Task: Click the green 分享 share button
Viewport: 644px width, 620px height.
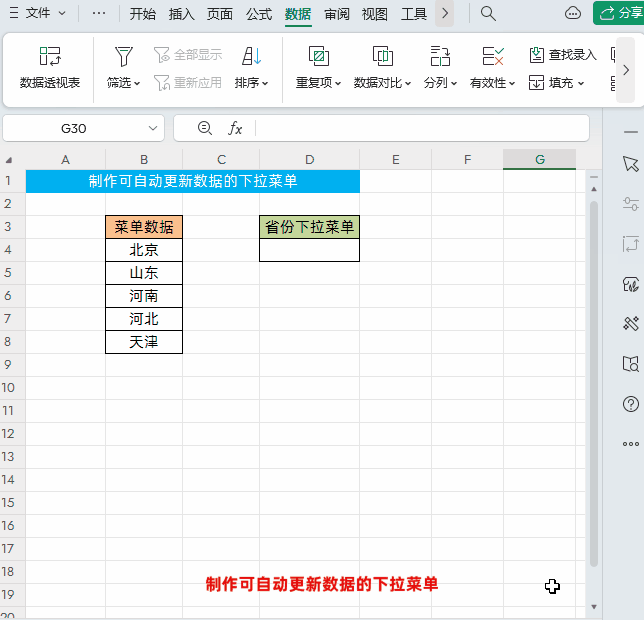Action: click(x=619, y=13)
